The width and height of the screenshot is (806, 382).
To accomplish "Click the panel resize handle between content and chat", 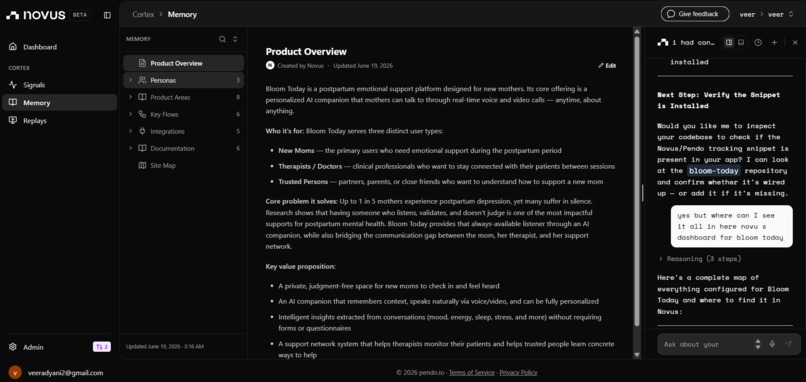I will pyautogui.click(x=643, y=193).
